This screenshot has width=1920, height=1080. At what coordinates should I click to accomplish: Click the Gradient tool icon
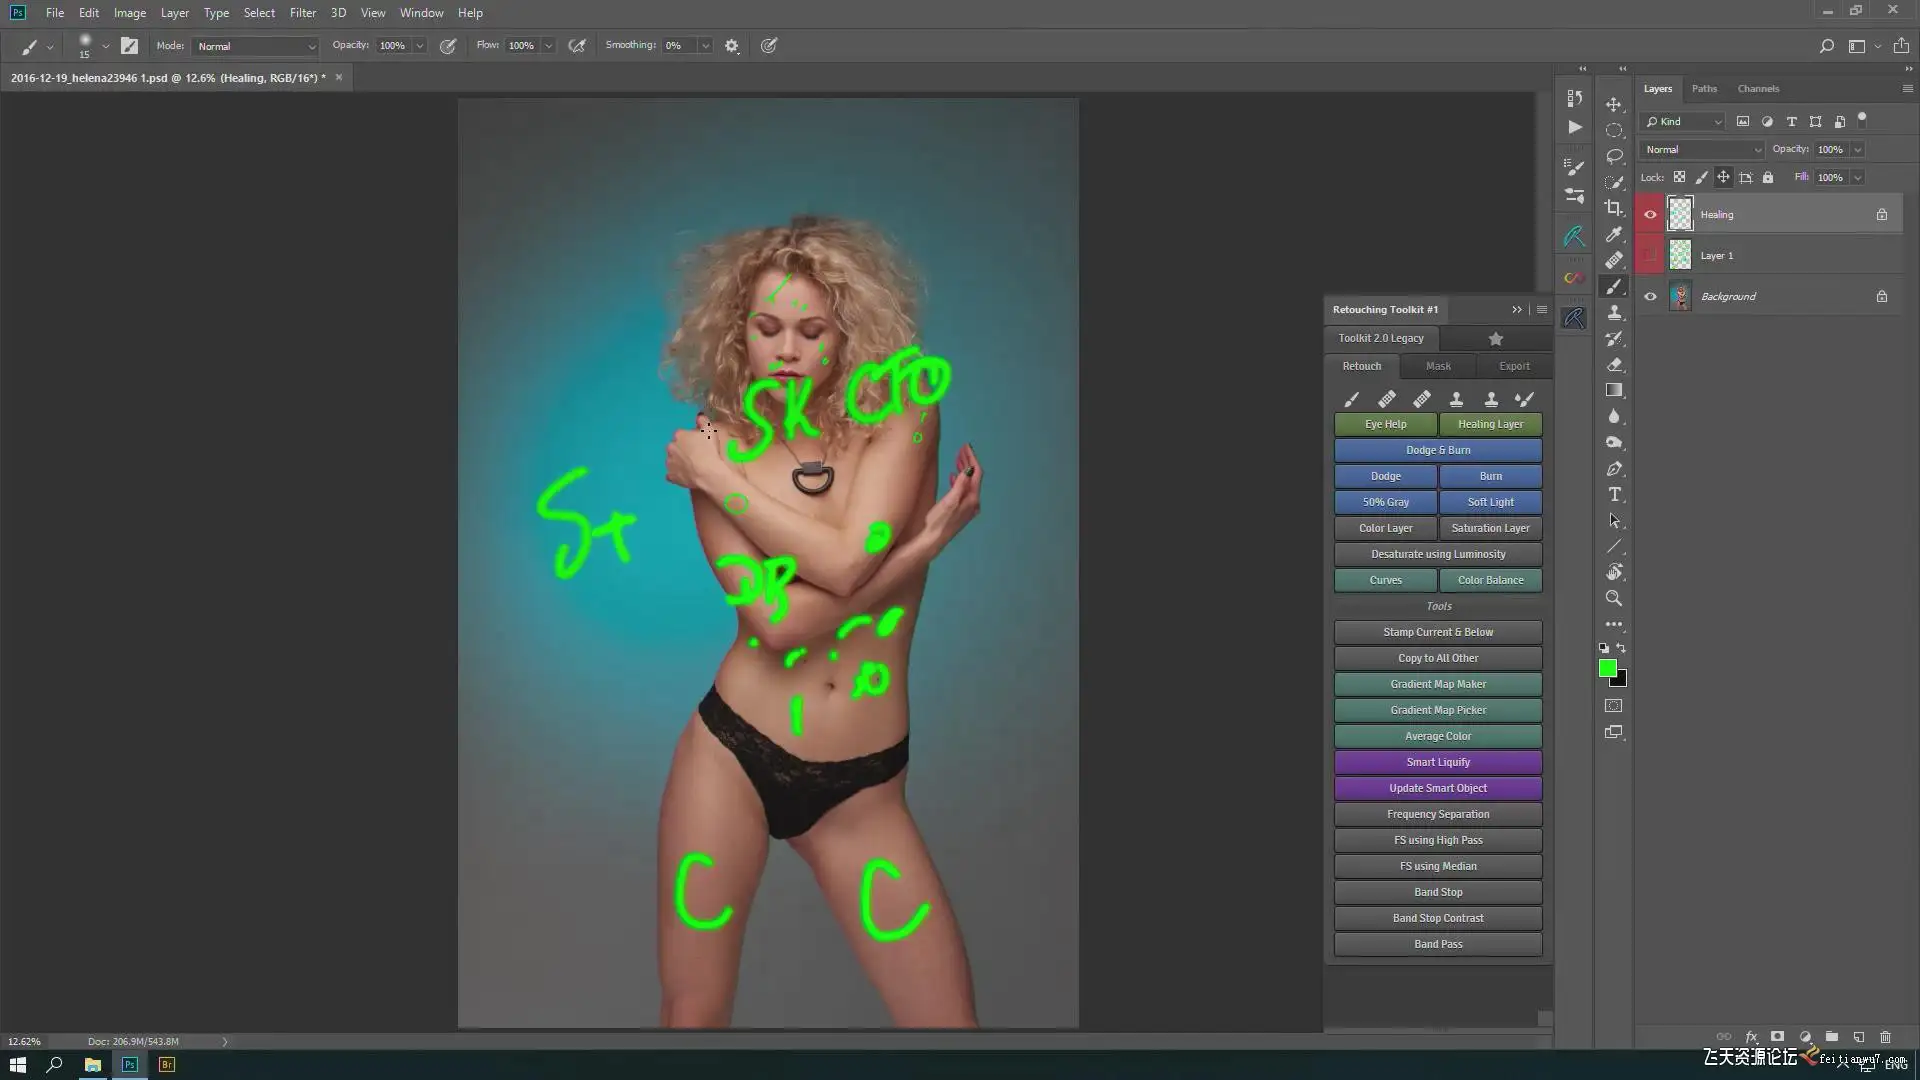tap(1613, 390)
